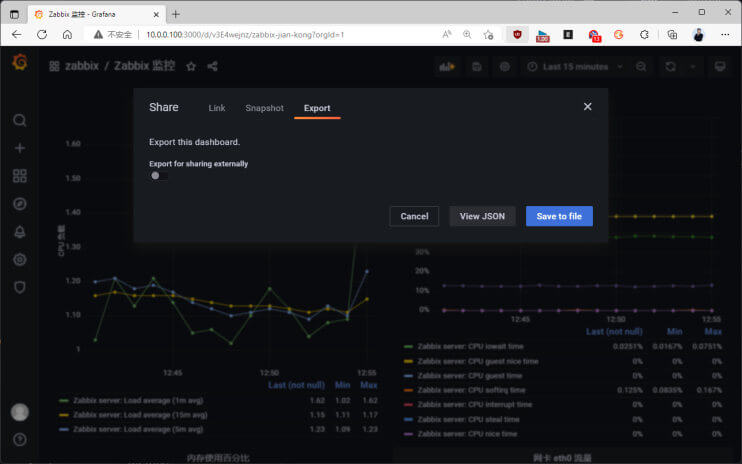
Task: Click the CPU guest nice time legend
Action: pyautogui.click(x=477, y=361)
